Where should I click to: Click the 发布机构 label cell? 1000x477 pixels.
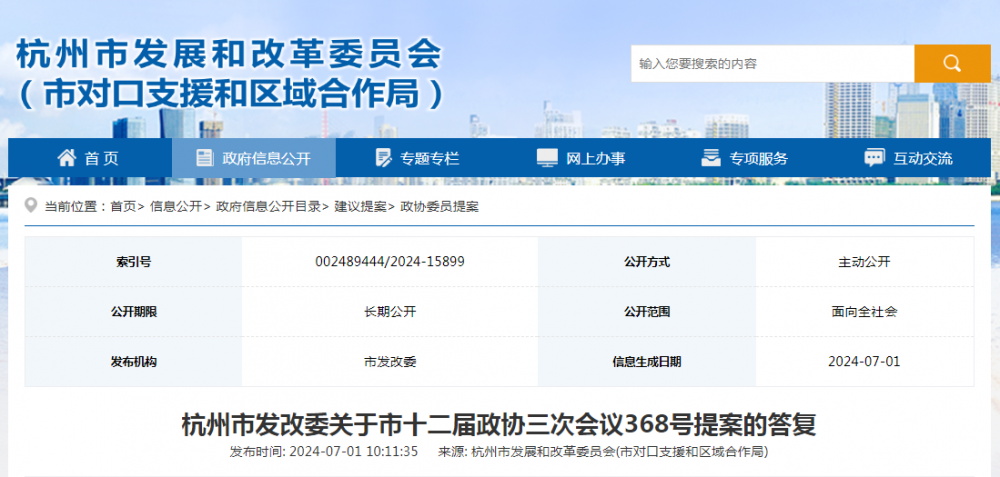pyautogui.click(x=133, y=362)
